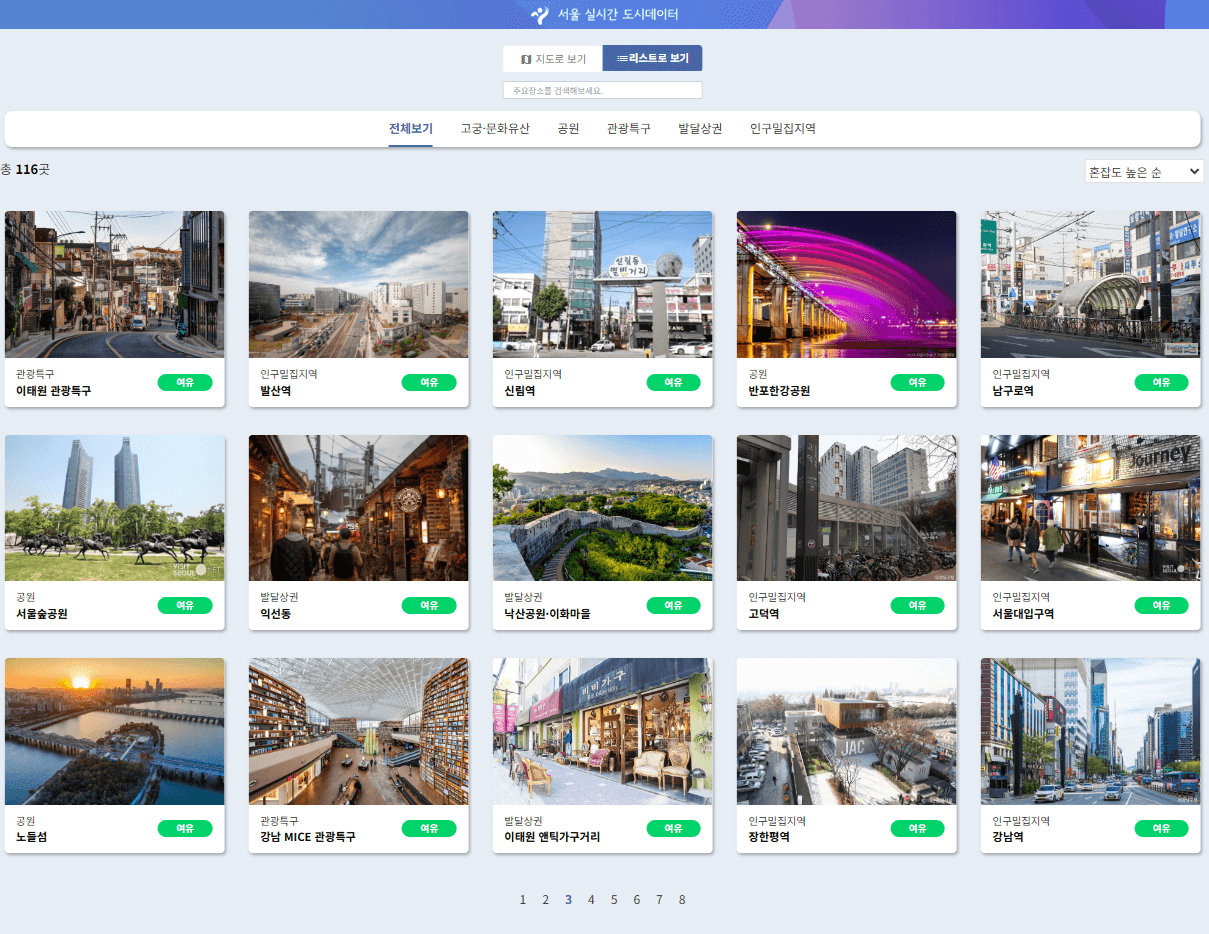Go to page 4
Image resolution: width=1209 pixels, height=934 pixels.
coord(591,900)
